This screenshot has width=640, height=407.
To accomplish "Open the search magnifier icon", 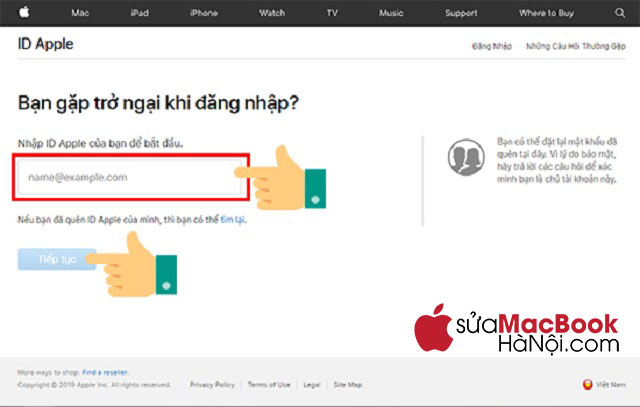I will 620,13.
